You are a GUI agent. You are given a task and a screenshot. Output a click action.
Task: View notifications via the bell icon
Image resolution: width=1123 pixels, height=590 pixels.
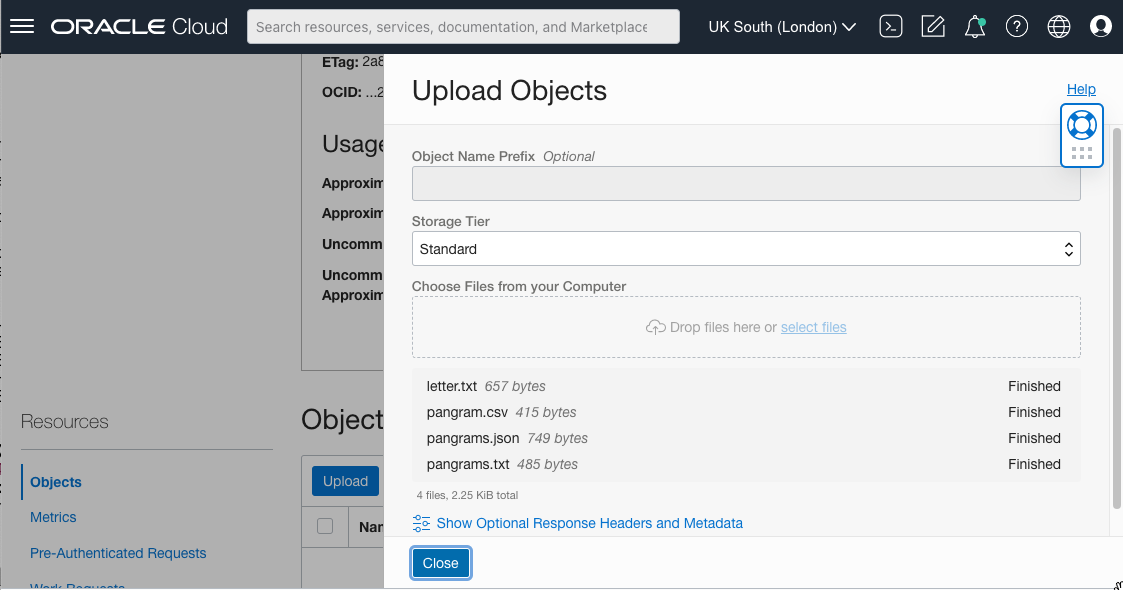pyautogui.click(x=975, y=26)
